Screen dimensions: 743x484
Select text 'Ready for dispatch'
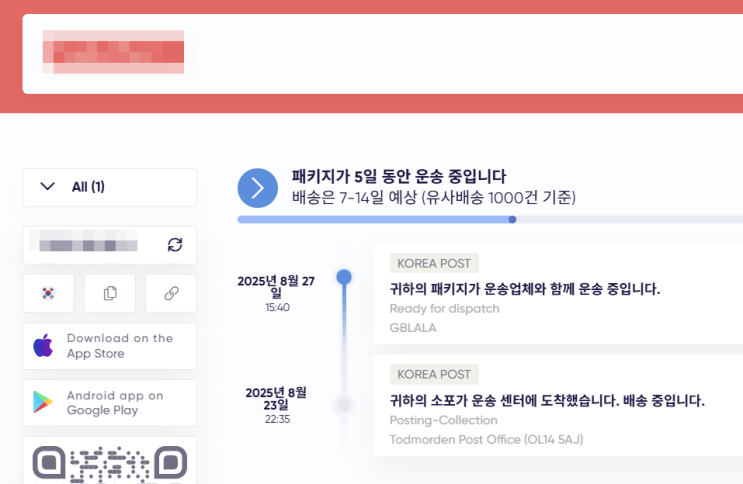coord(444,309)
